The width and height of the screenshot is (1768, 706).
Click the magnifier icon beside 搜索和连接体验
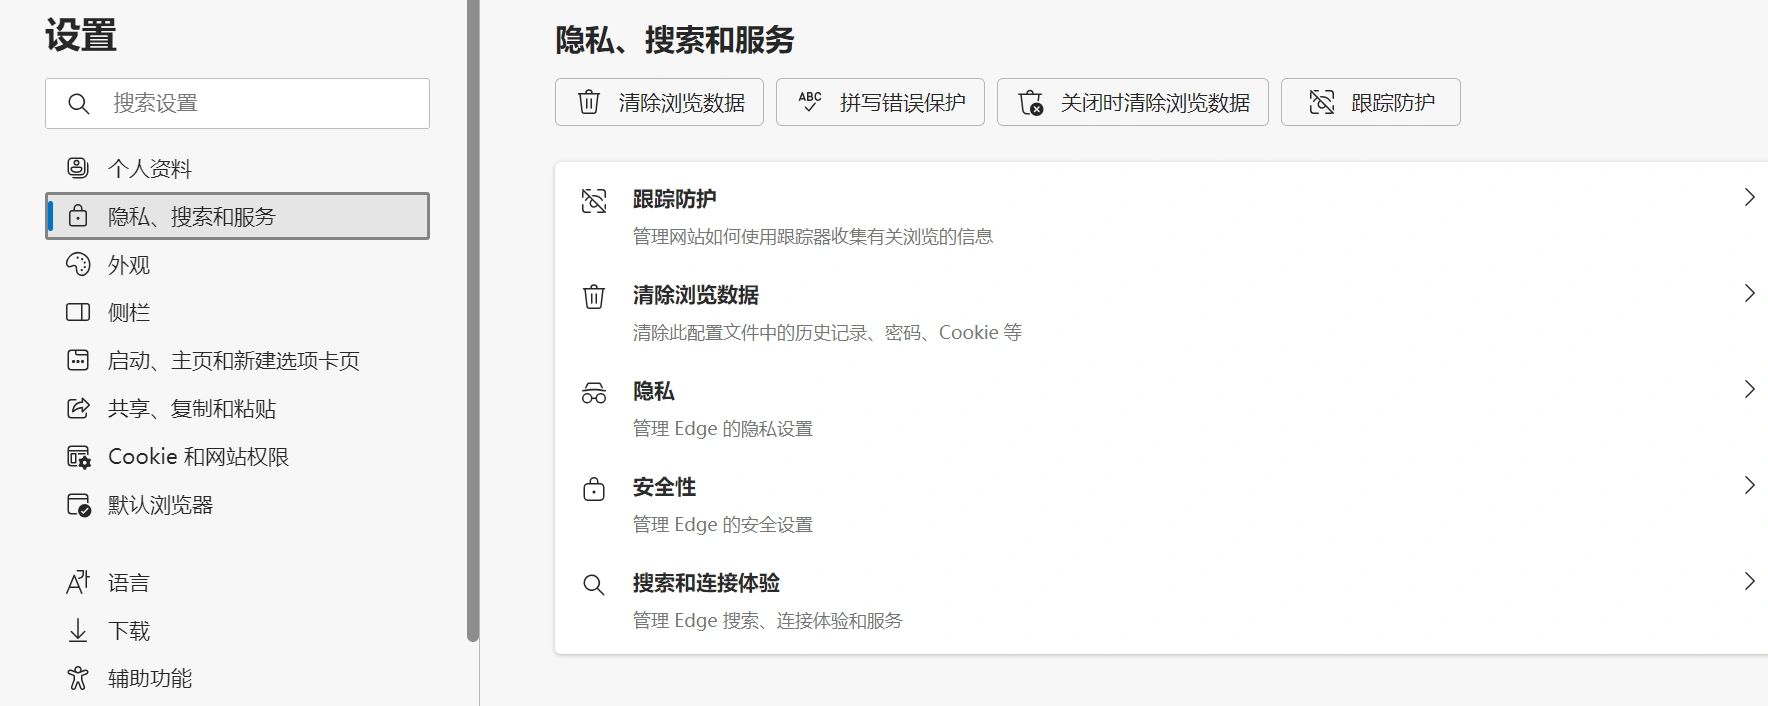click(x=594, y=585)
